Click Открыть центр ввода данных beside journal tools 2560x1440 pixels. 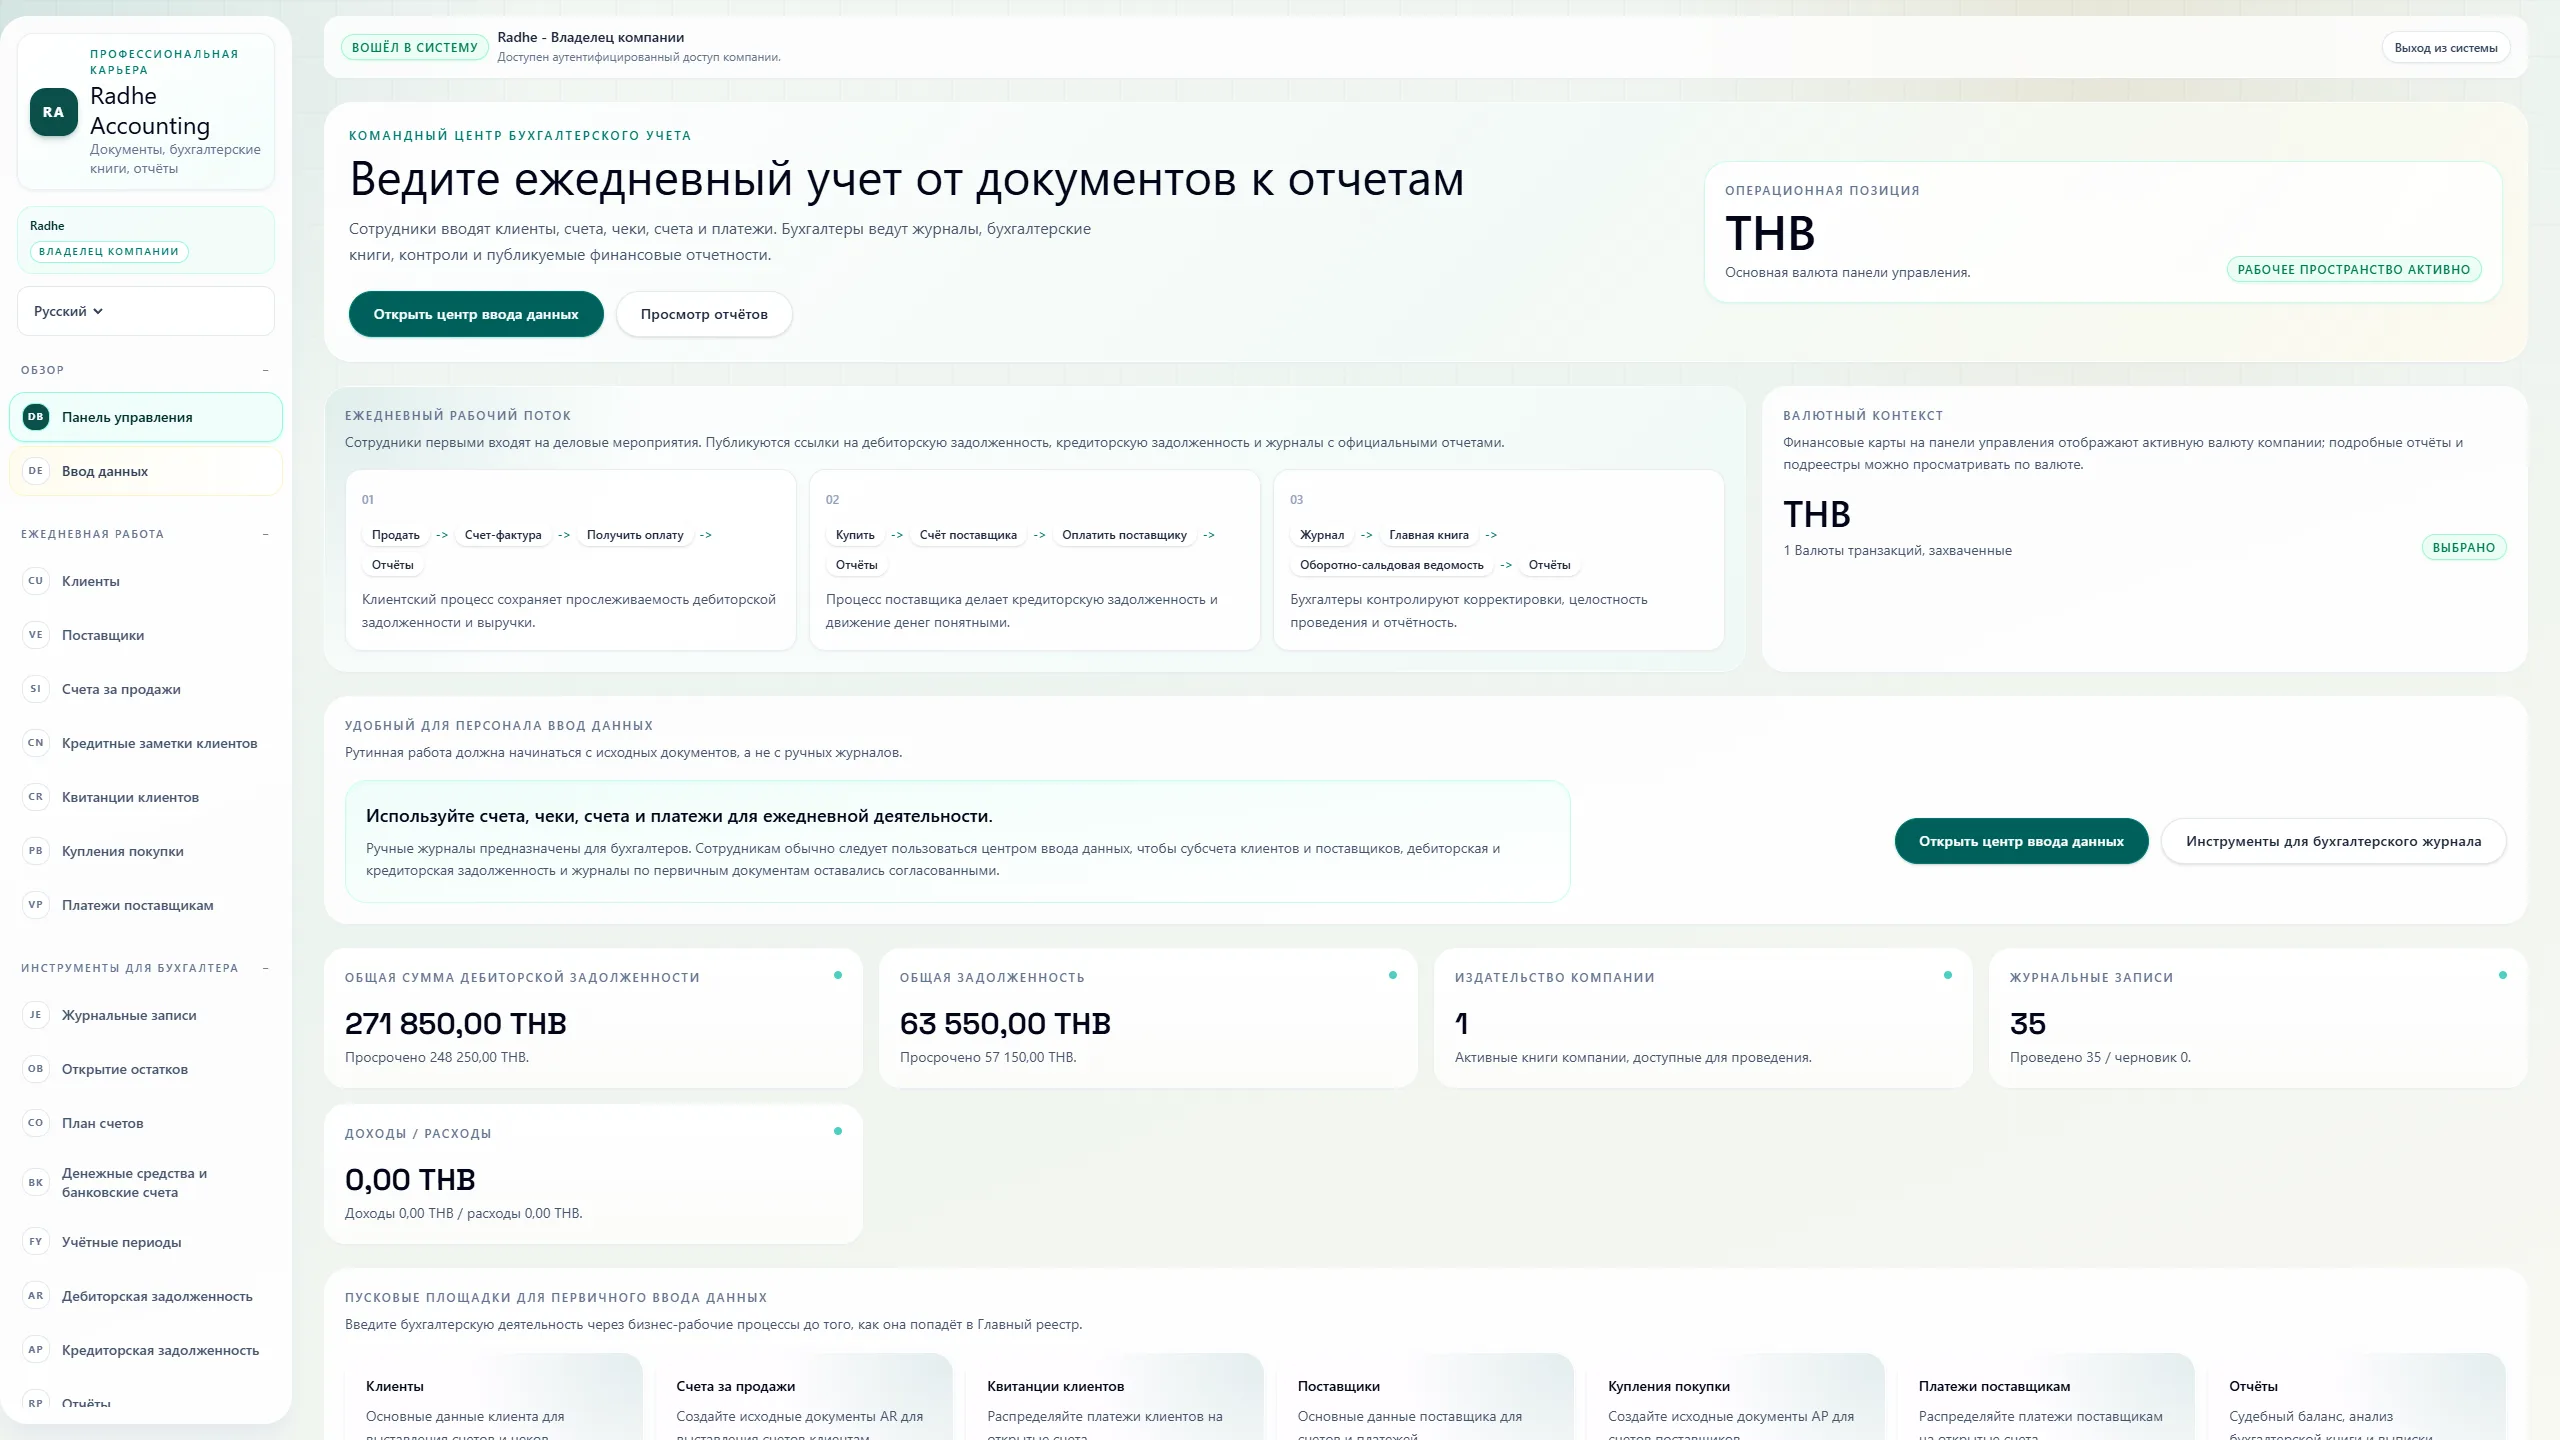(2021, 841)
